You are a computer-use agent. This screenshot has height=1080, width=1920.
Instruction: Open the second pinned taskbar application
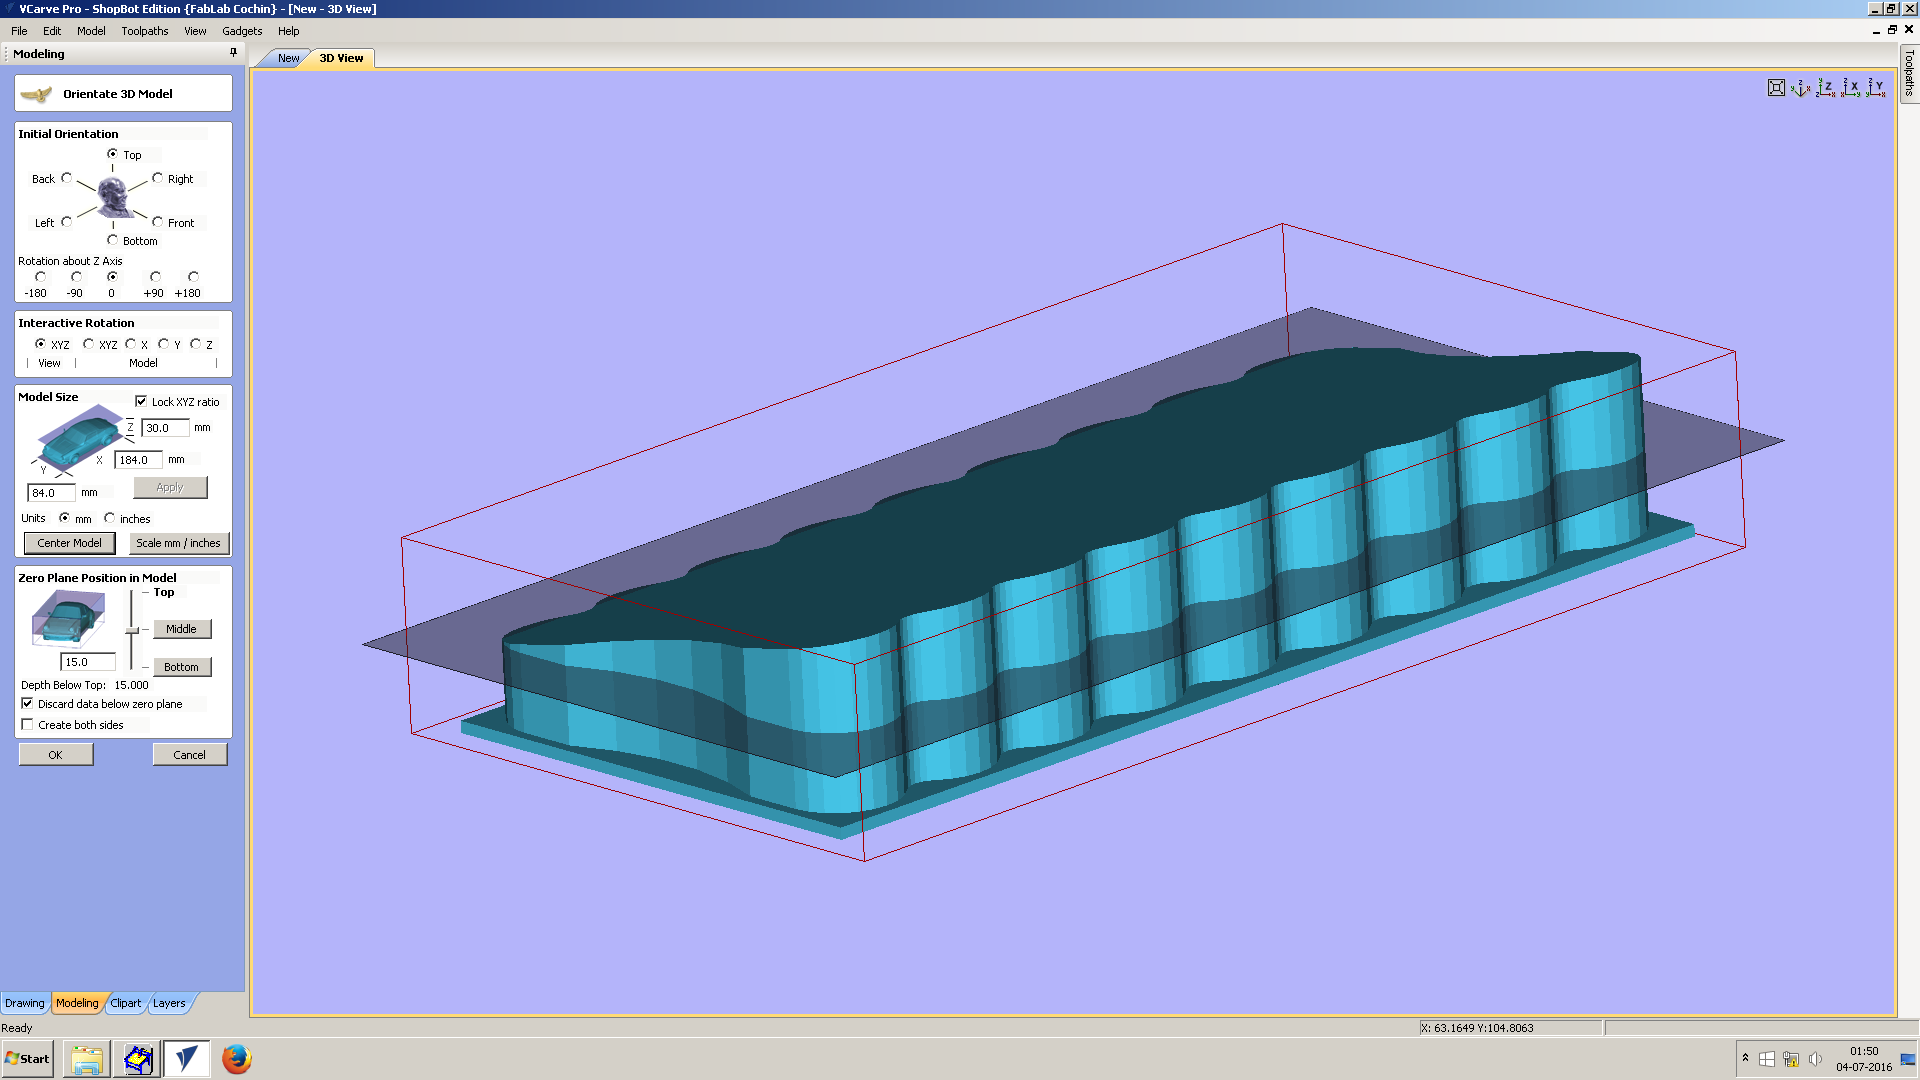(137, 1059)
